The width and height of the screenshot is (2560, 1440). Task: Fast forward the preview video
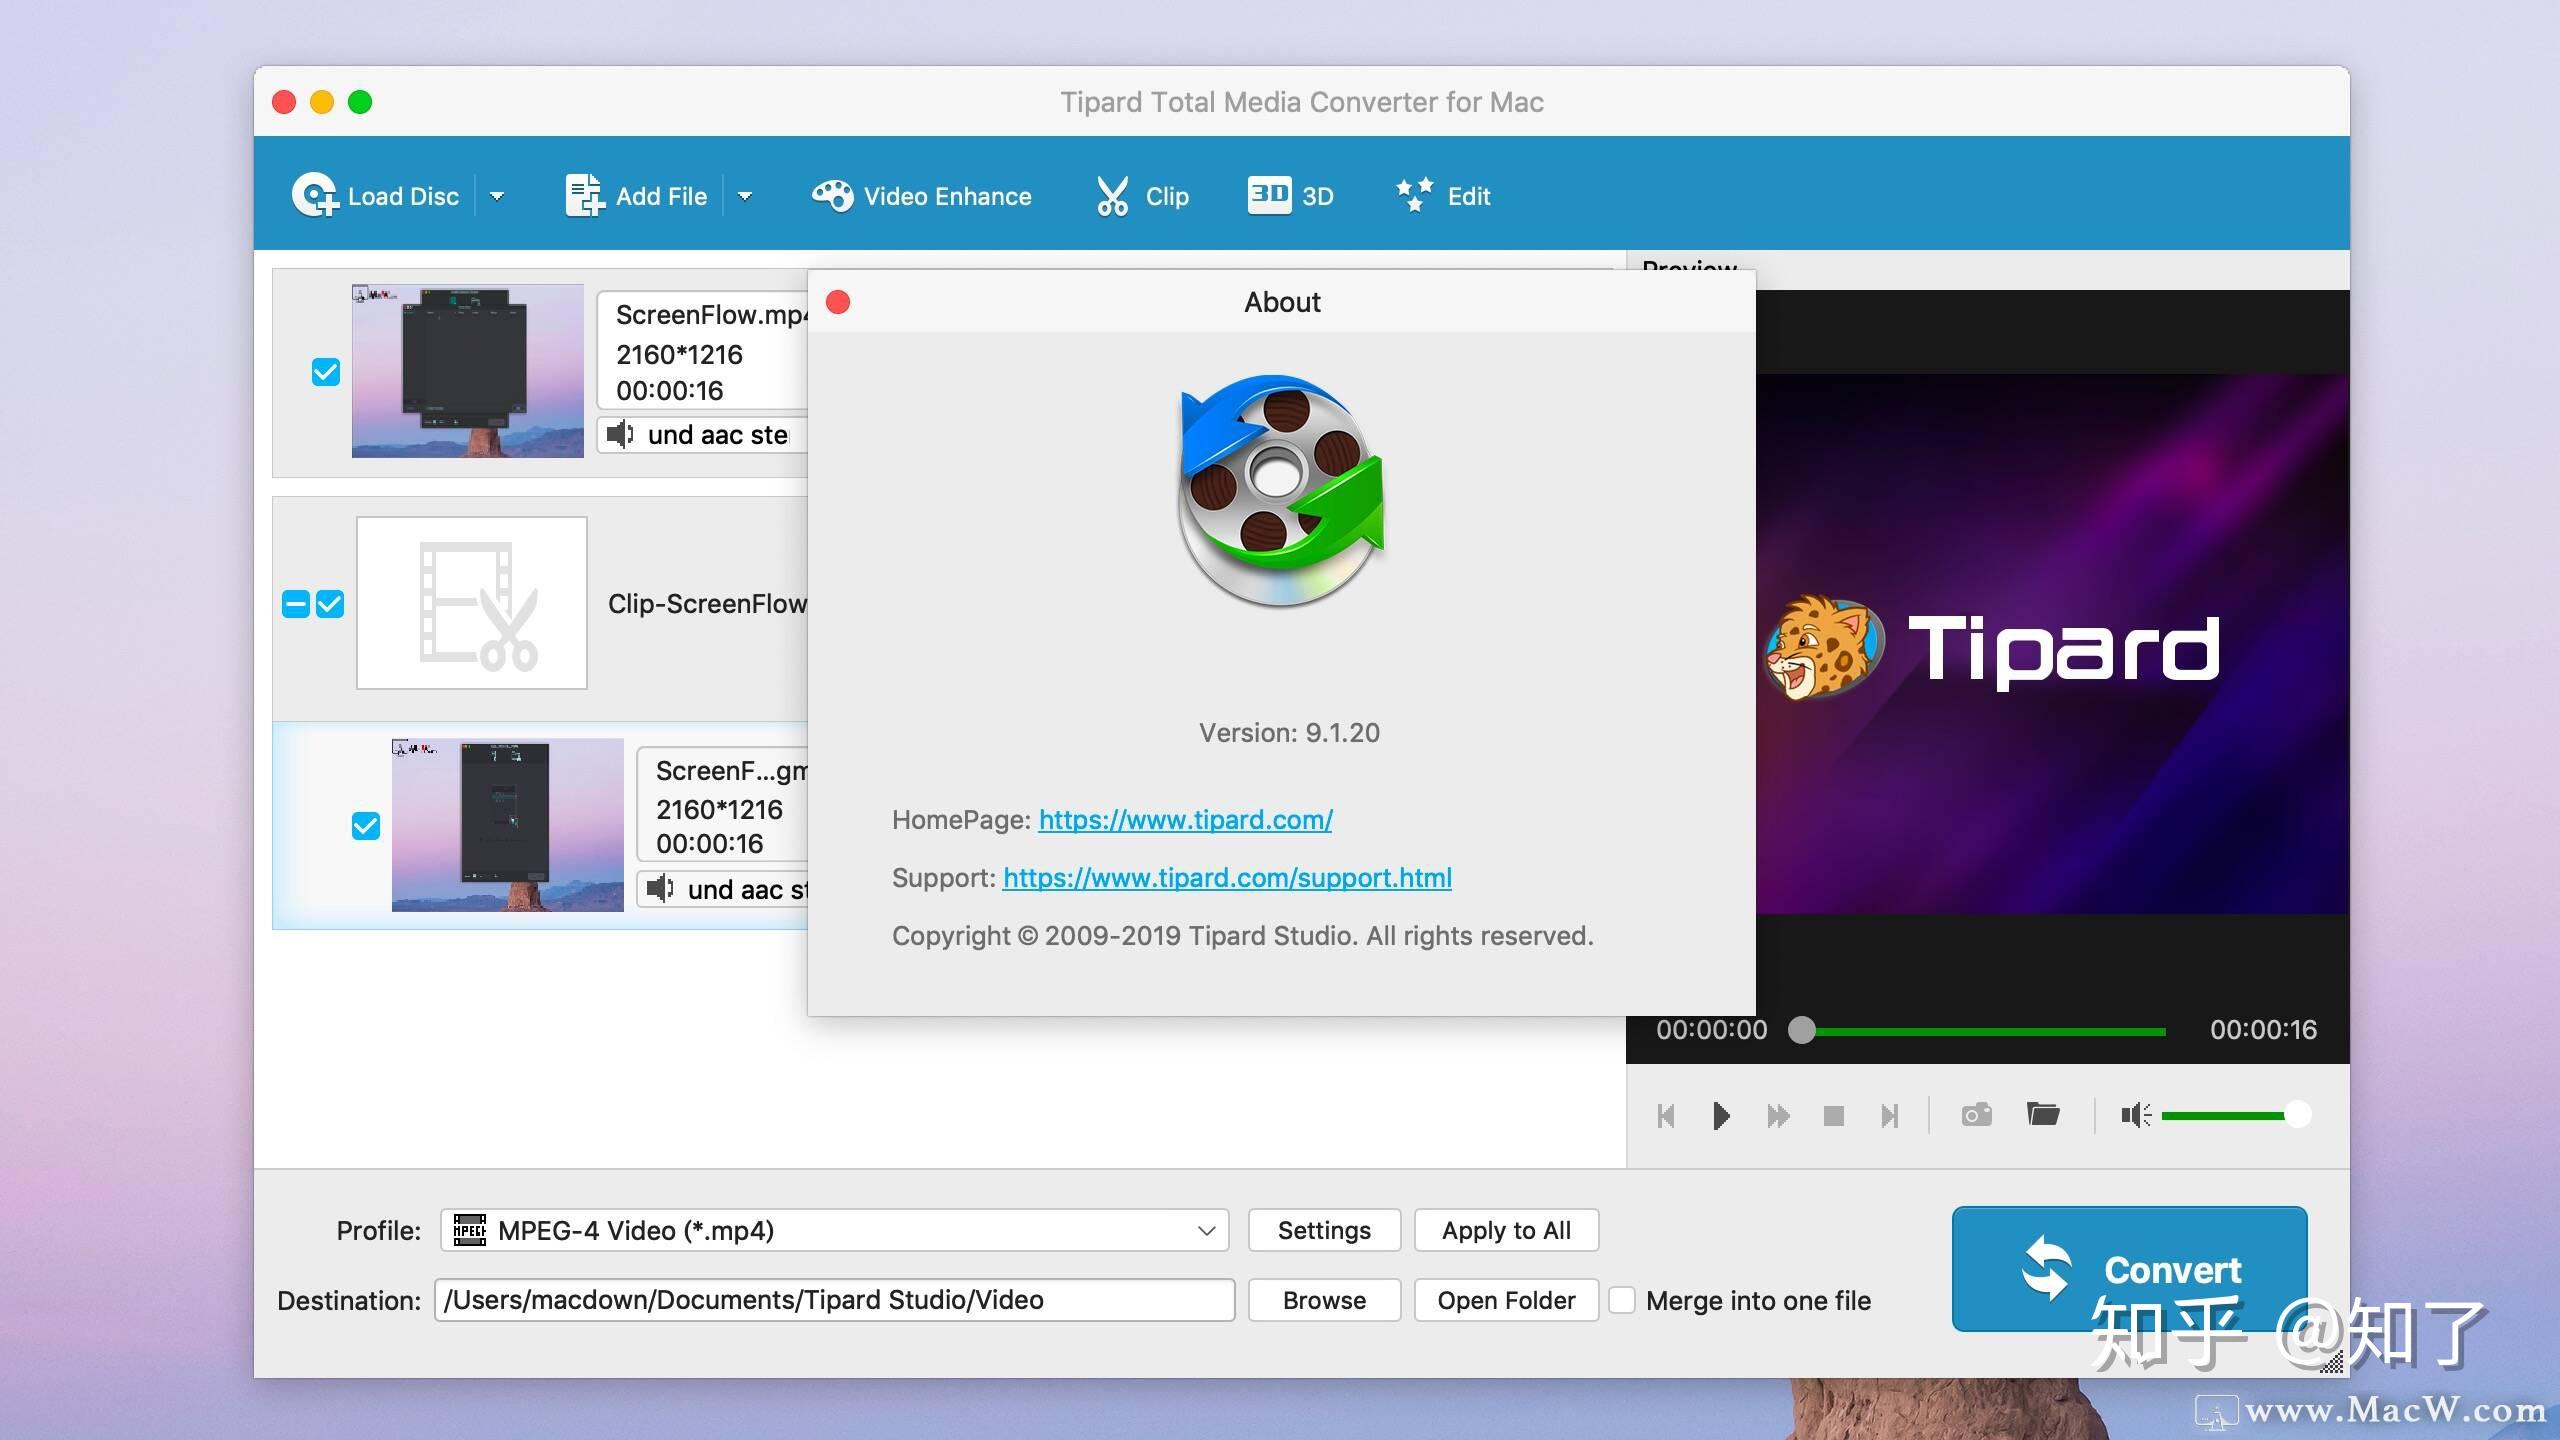coord(1778,1116)
